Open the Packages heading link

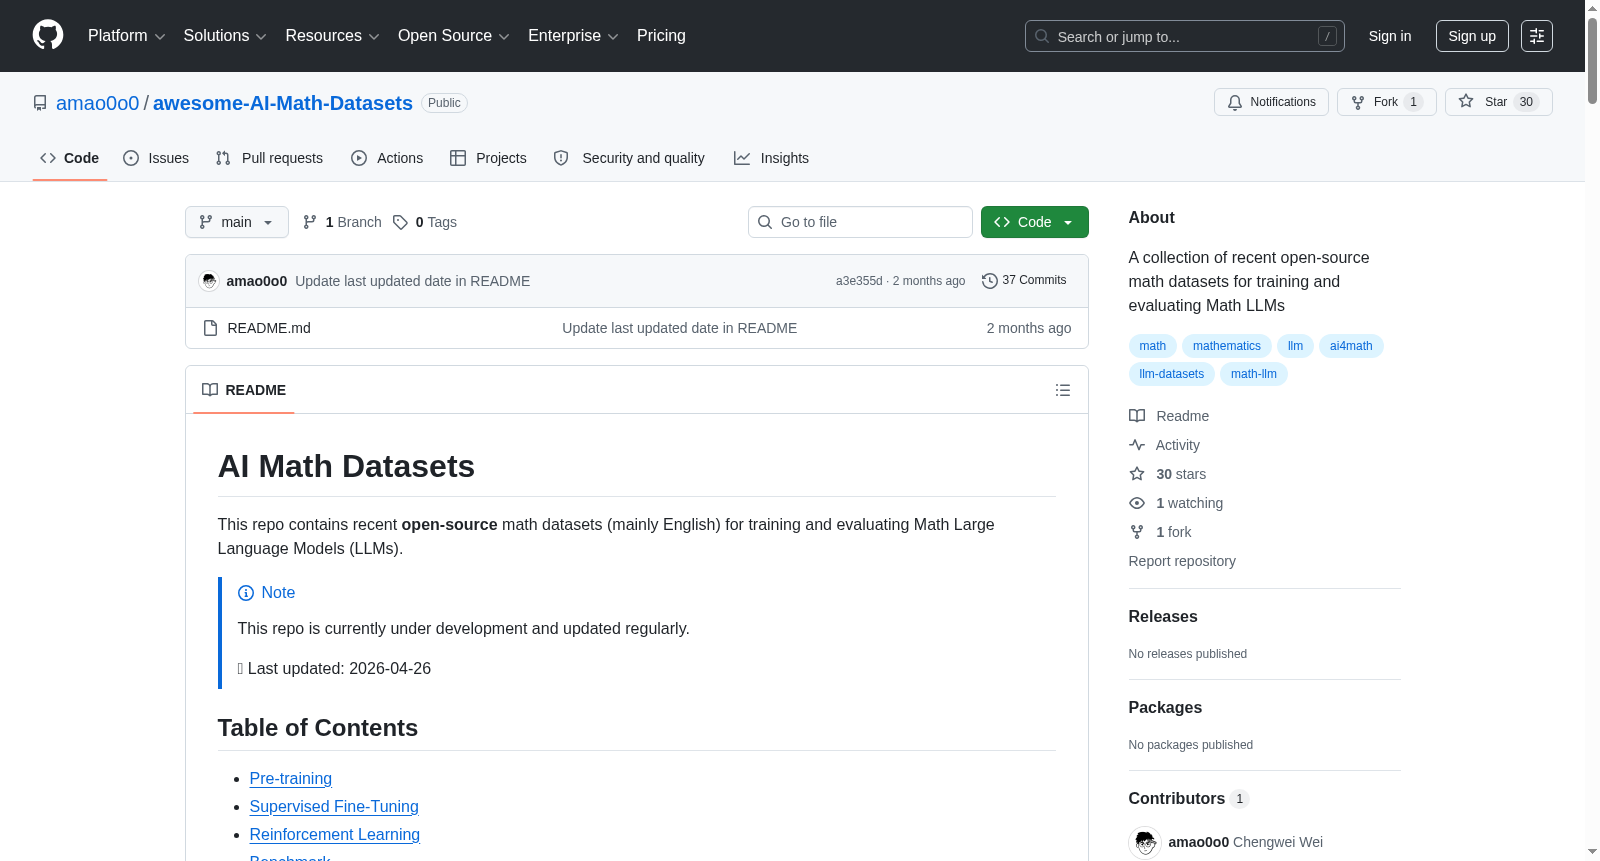1165,708
